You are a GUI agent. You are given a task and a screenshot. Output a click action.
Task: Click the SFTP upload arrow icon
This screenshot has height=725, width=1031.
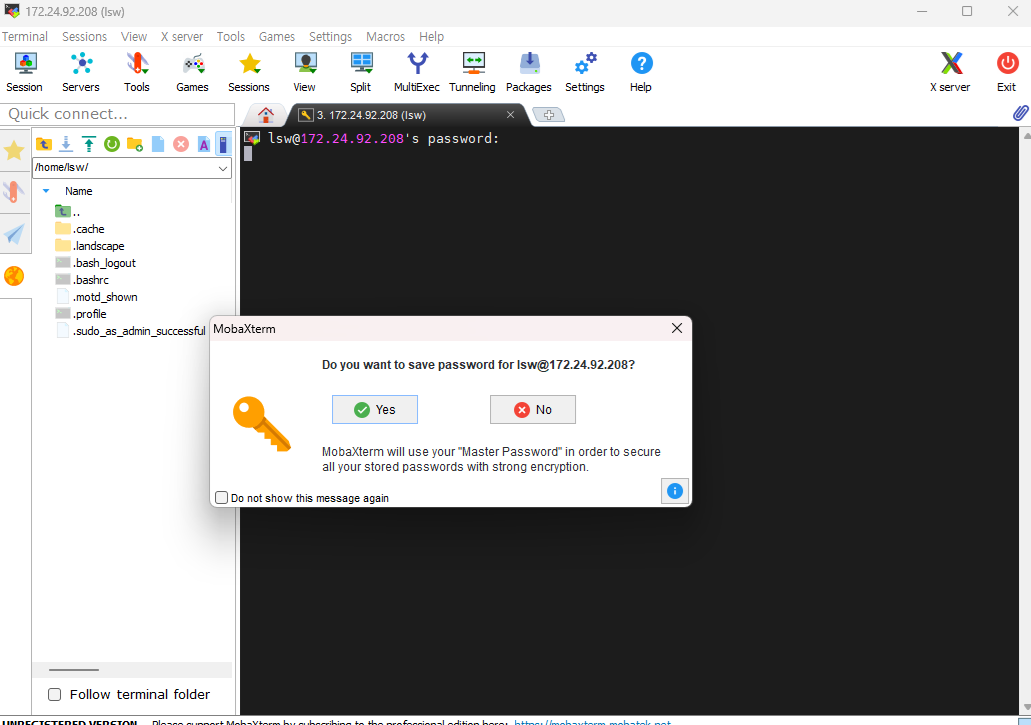89,144
